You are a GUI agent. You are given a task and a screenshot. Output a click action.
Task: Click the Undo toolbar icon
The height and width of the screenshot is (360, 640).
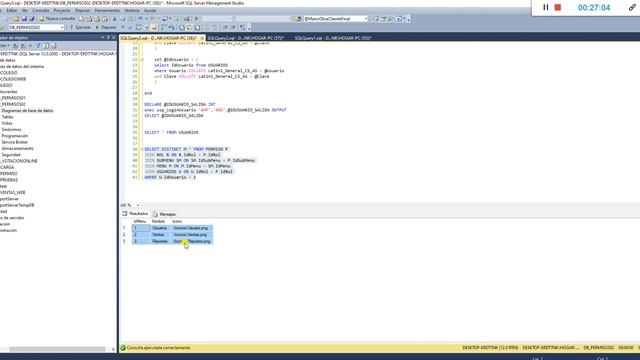tap(140, 19)
